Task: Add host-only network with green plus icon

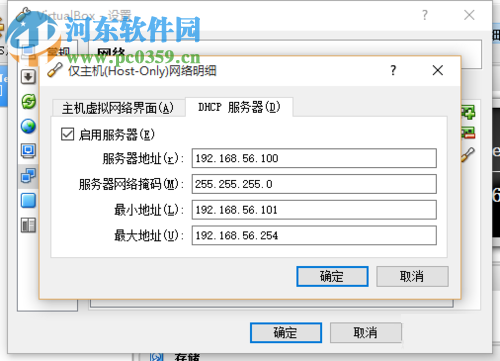Action: click(x=468, y=112)
